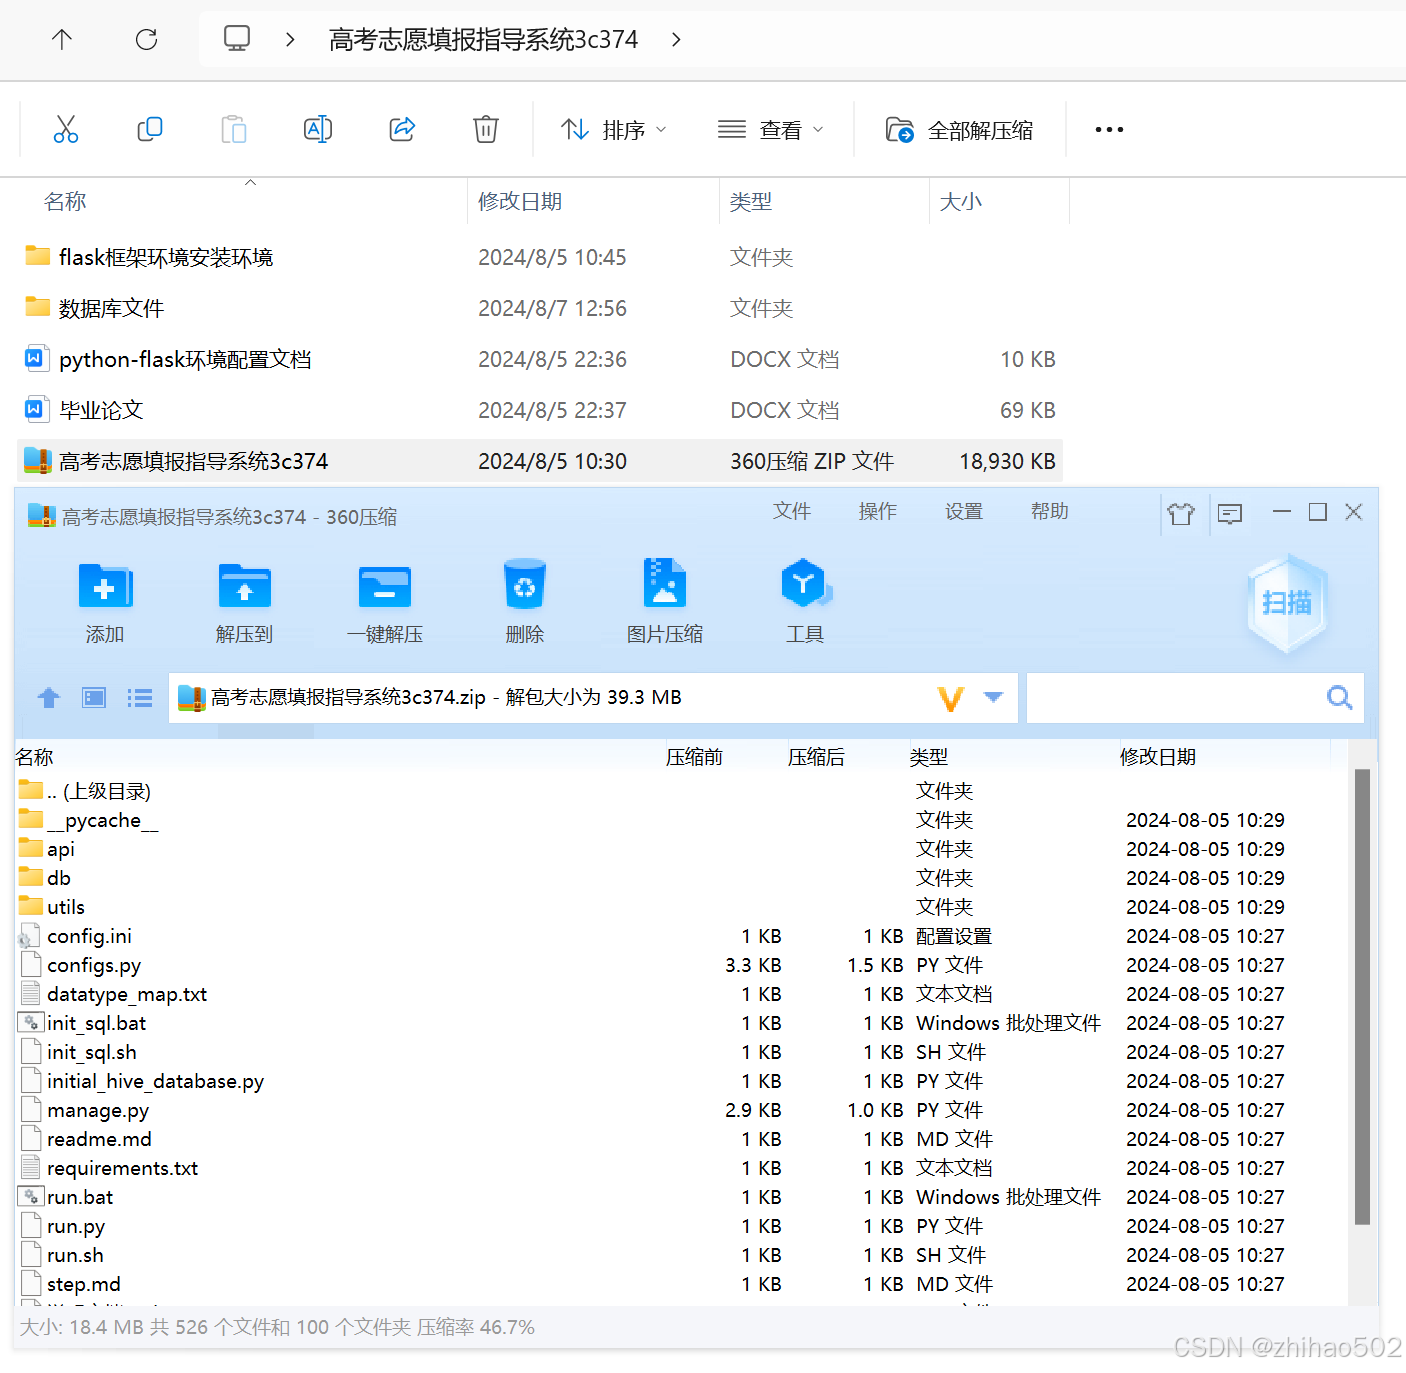Viewport: 1406px width, 1373px height.
Task: Click 全部解压缩 extract all button
Action: [960, 130]
